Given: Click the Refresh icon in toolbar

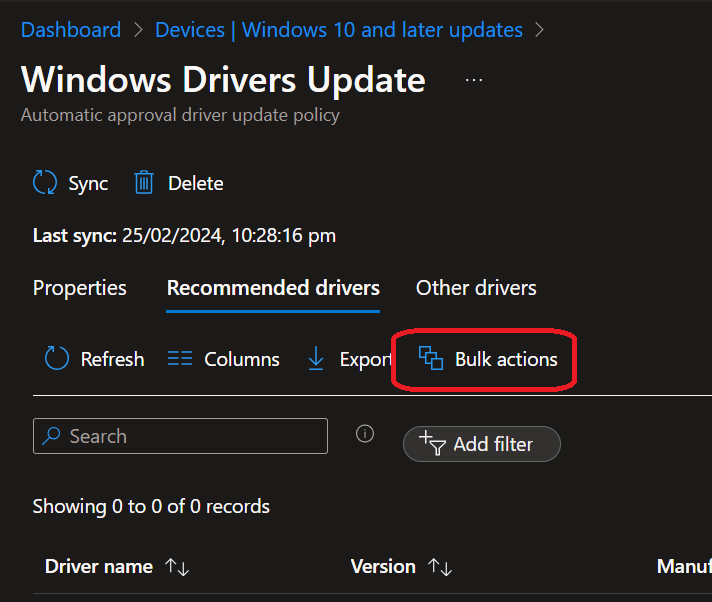Looking at the screenshot, I should (57, 359).
